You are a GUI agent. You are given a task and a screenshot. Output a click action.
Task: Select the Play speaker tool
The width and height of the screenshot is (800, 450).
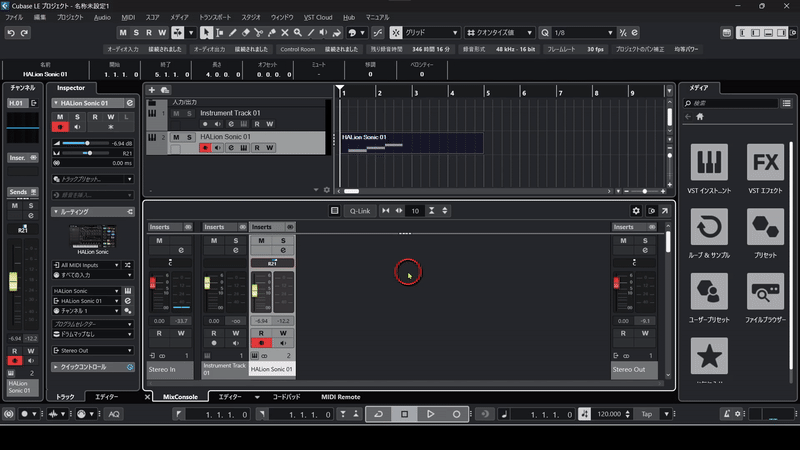pyautogui.click(x=323, y=33)
